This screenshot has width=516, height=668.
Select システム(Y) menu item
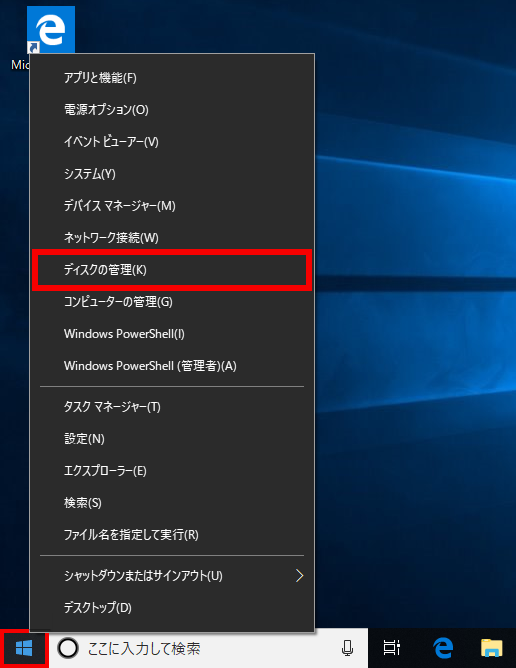pos(172,173)
